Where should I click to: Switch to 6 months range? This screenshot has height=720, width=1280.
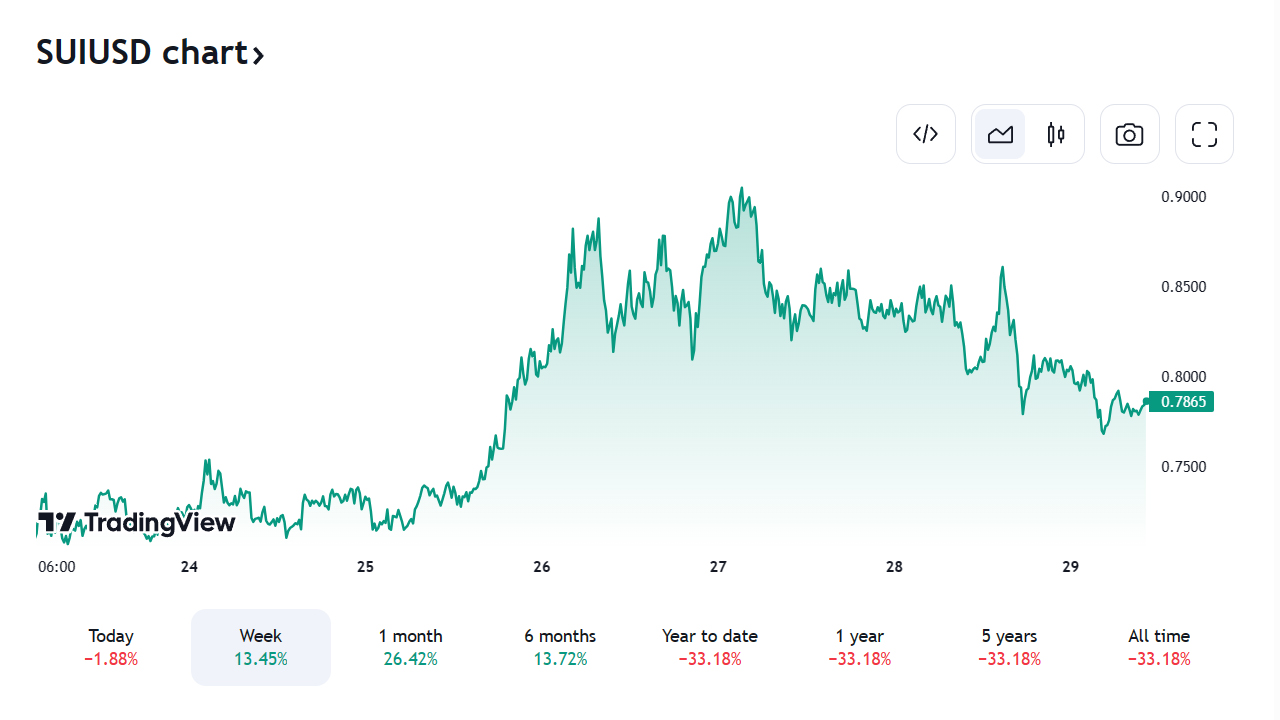(560, 647)
